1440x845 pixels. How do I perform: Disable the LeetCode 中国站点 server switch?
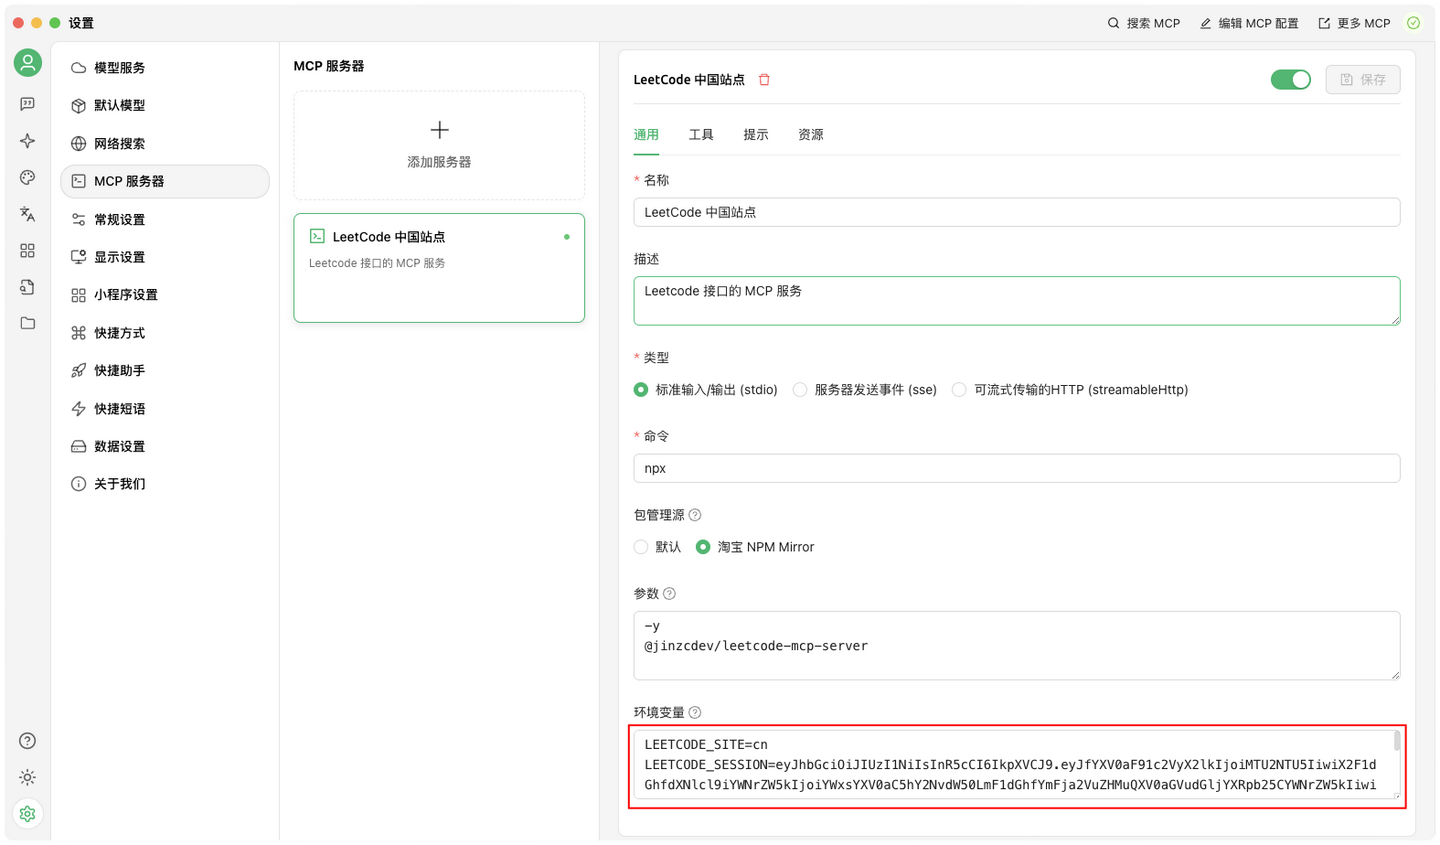click(x=1290, y=77)
